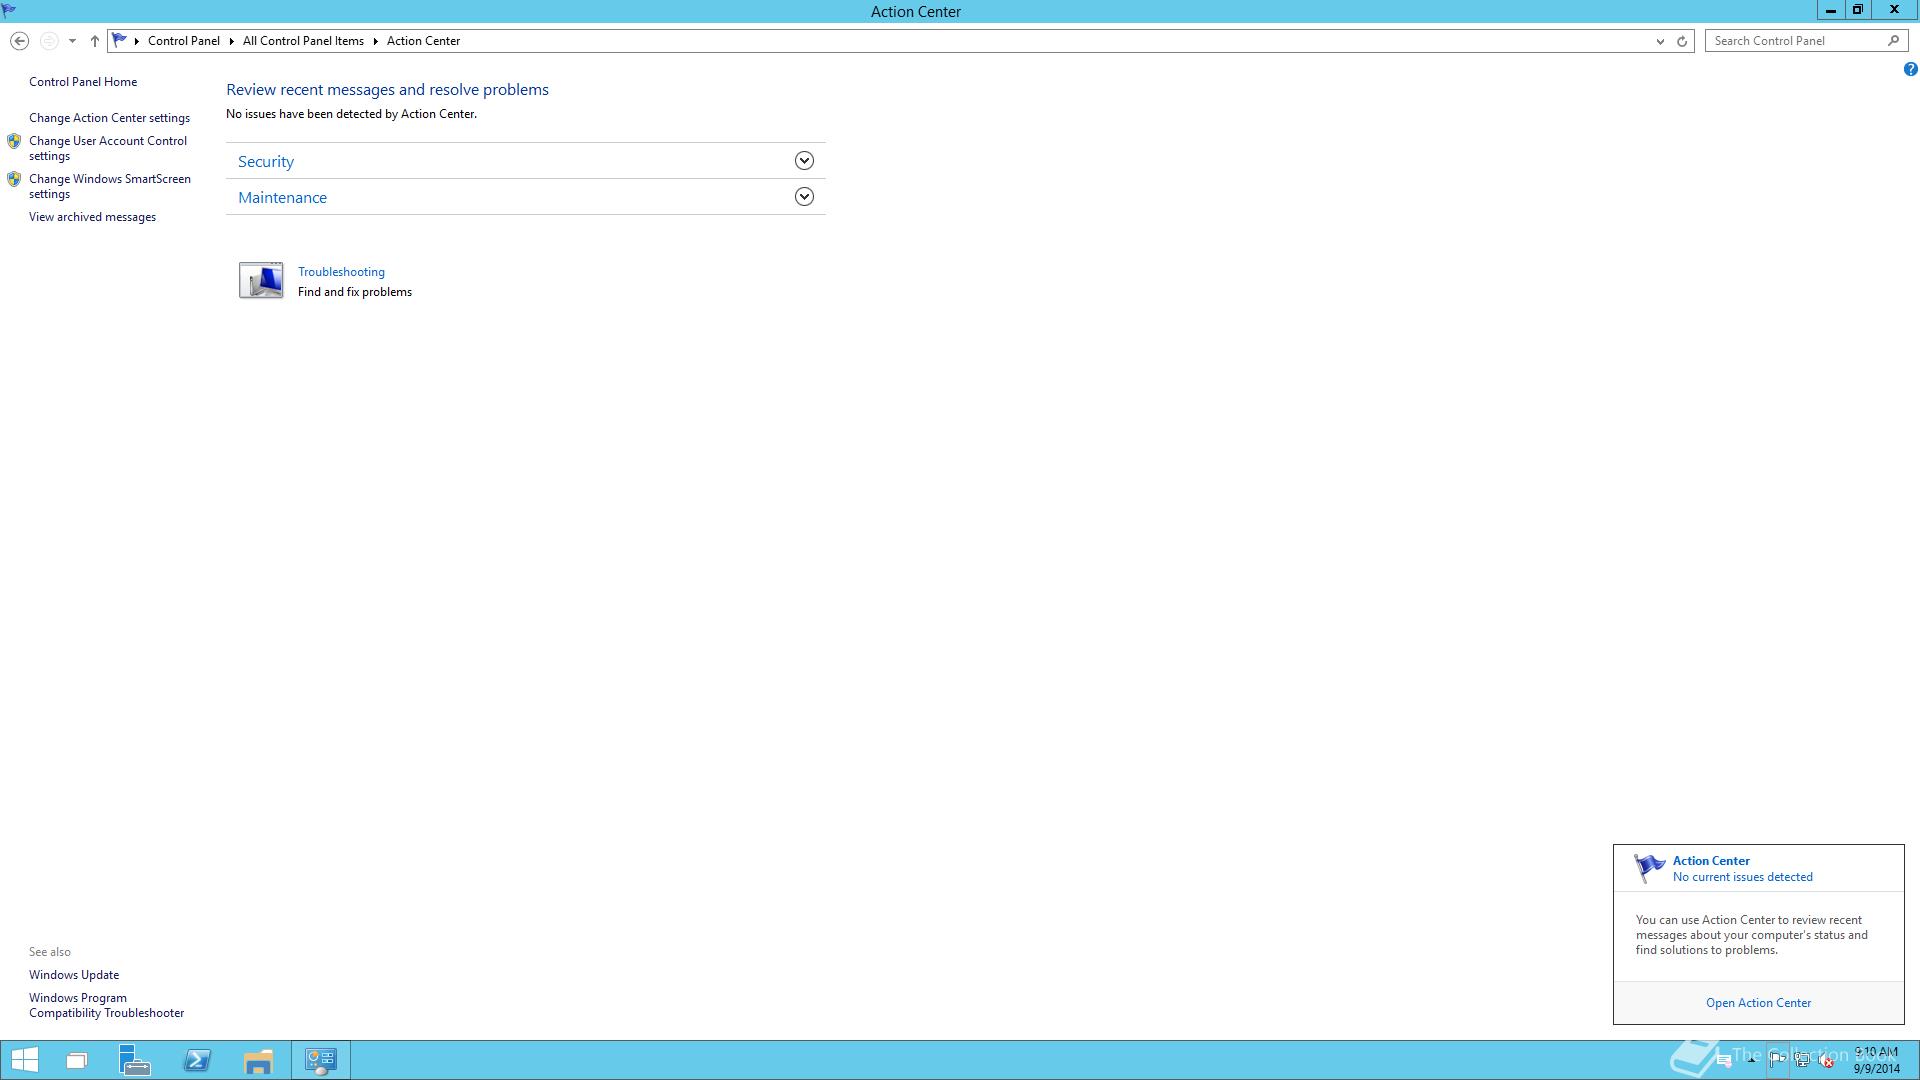This screenshot has width=1920, height=1080.
Task: Click All Control Panel Items breadcrumb
Action: coord(303,41)
